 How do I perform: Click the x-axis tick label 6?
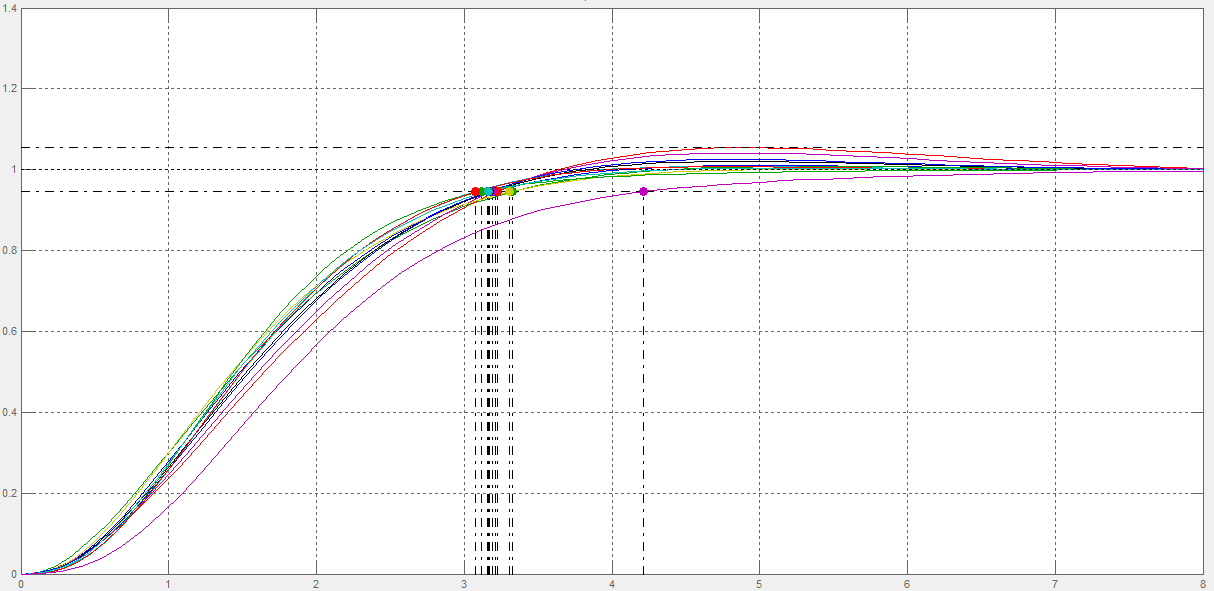pyautogui.click(x=907, y=584)
